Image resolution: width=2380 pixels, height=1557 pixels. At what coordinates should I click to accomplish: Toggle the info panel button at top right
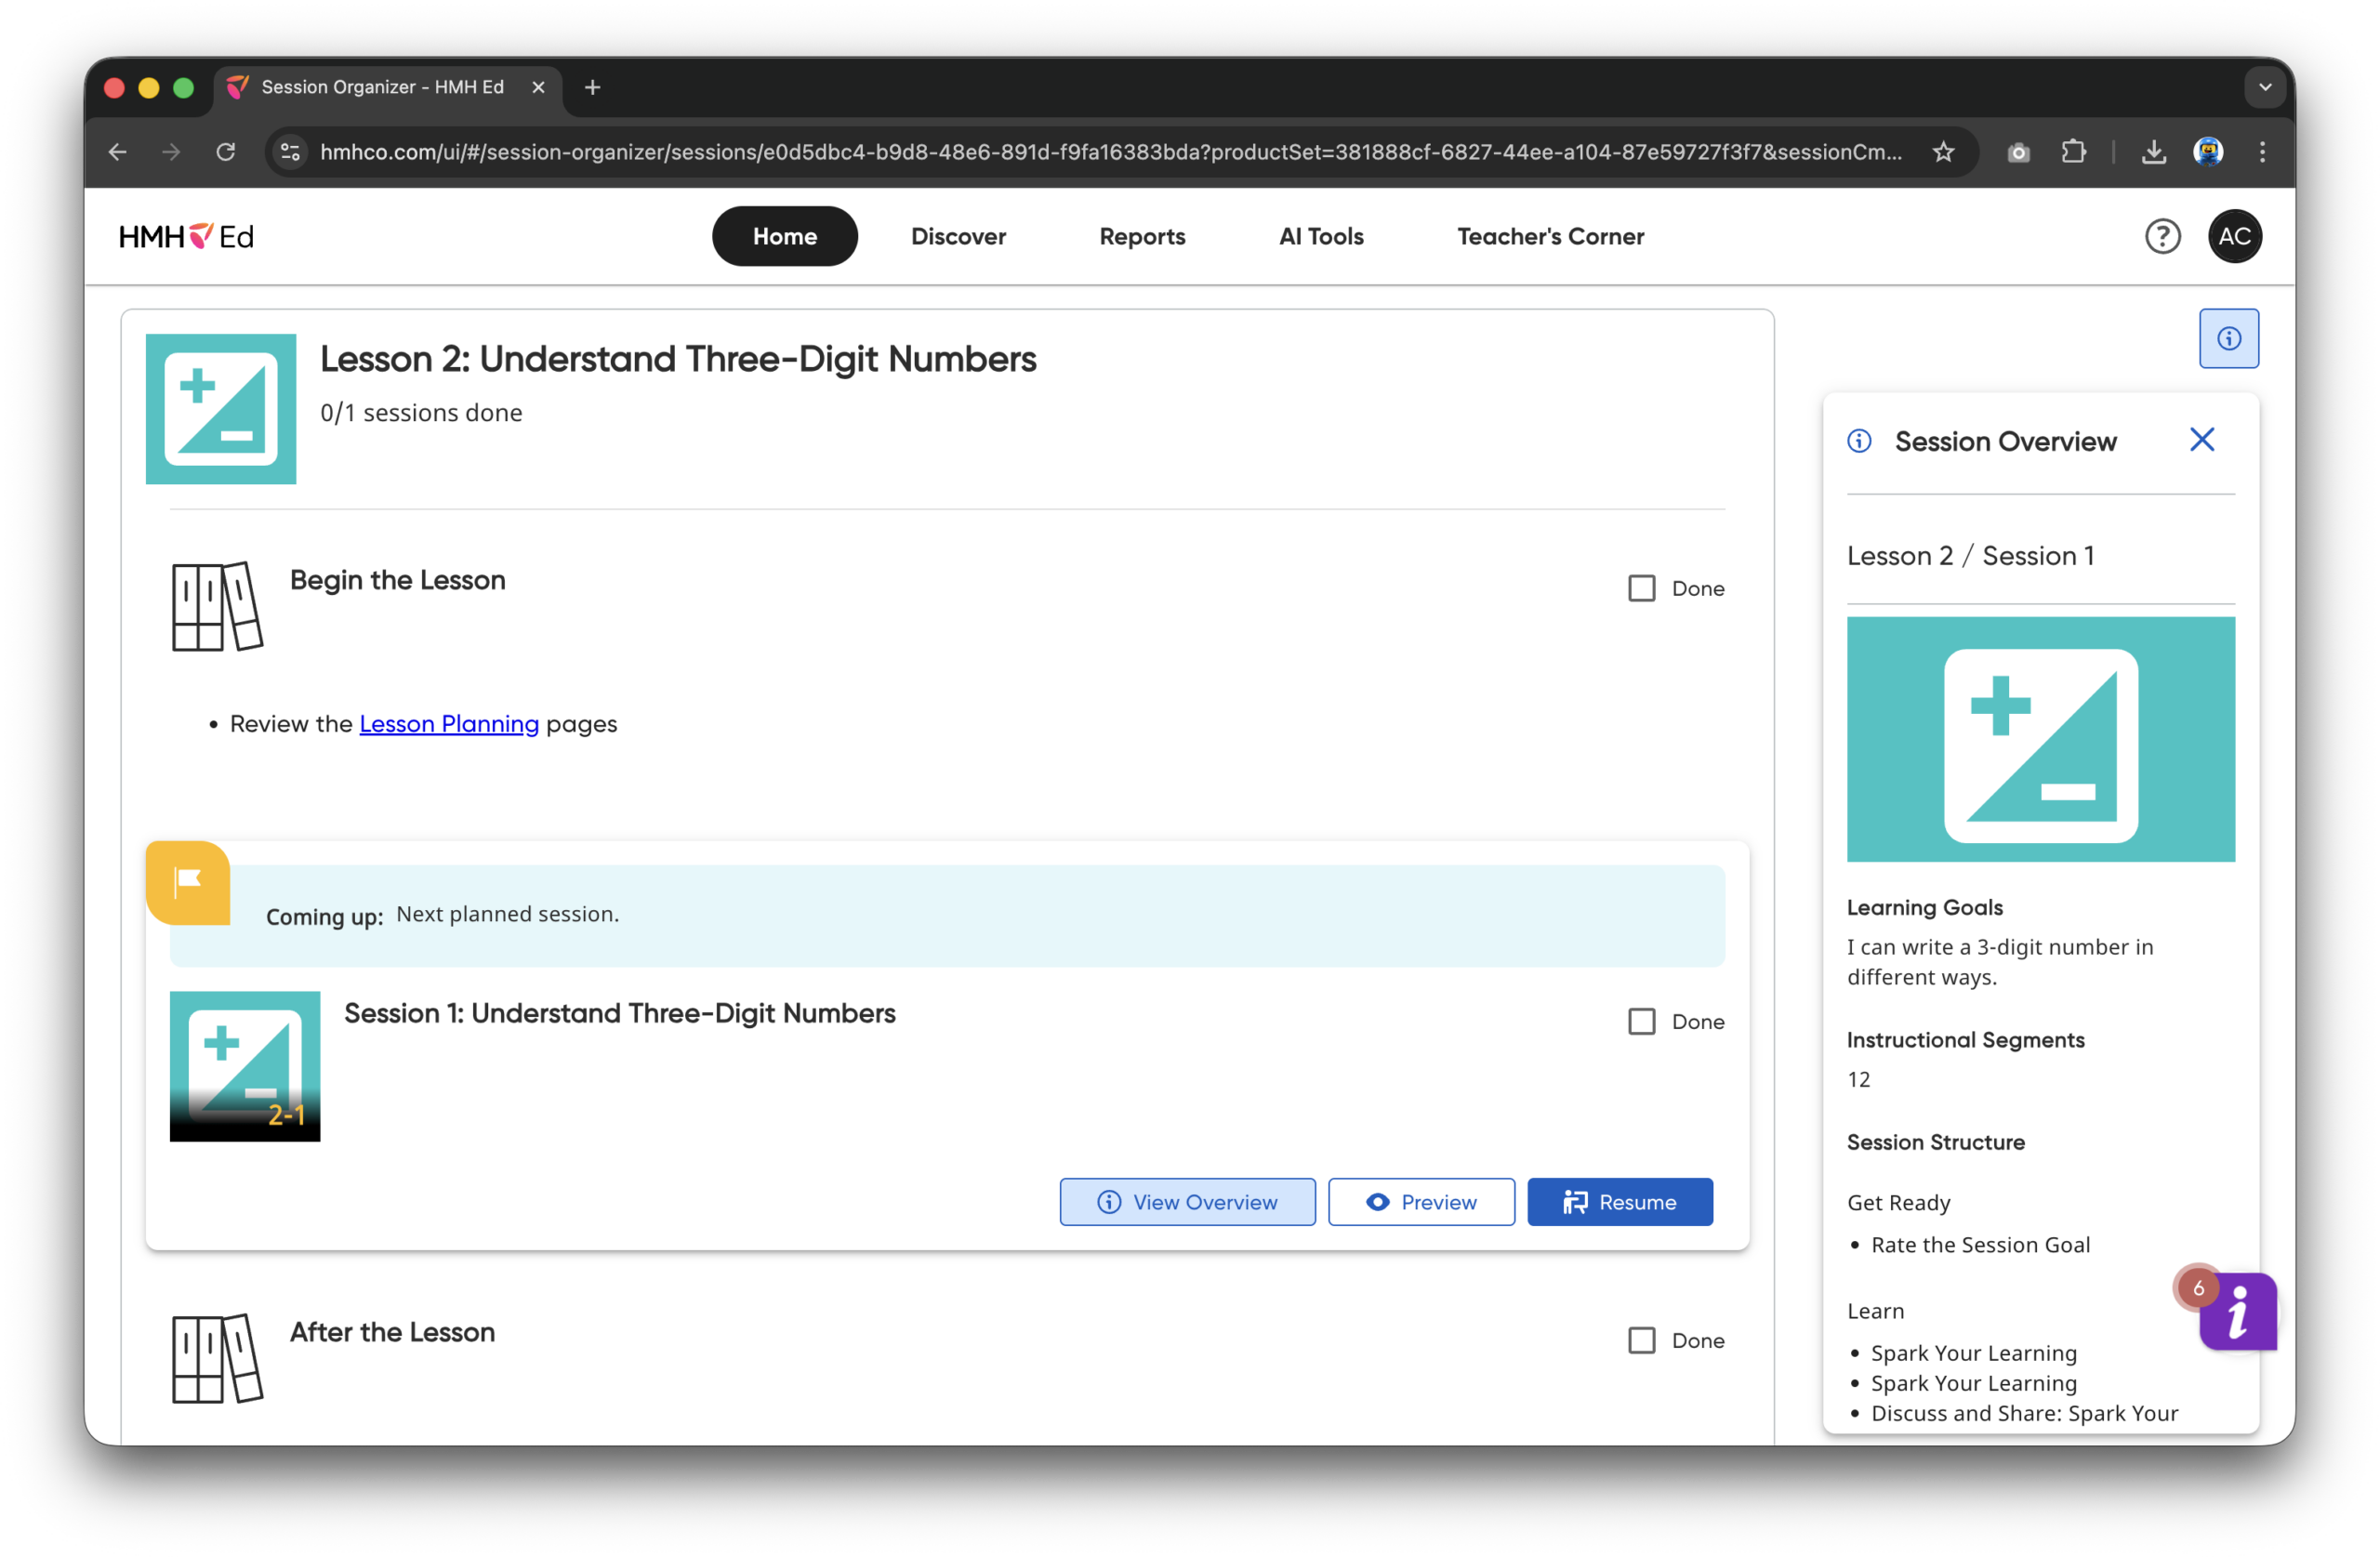[x=2228, y=338]
